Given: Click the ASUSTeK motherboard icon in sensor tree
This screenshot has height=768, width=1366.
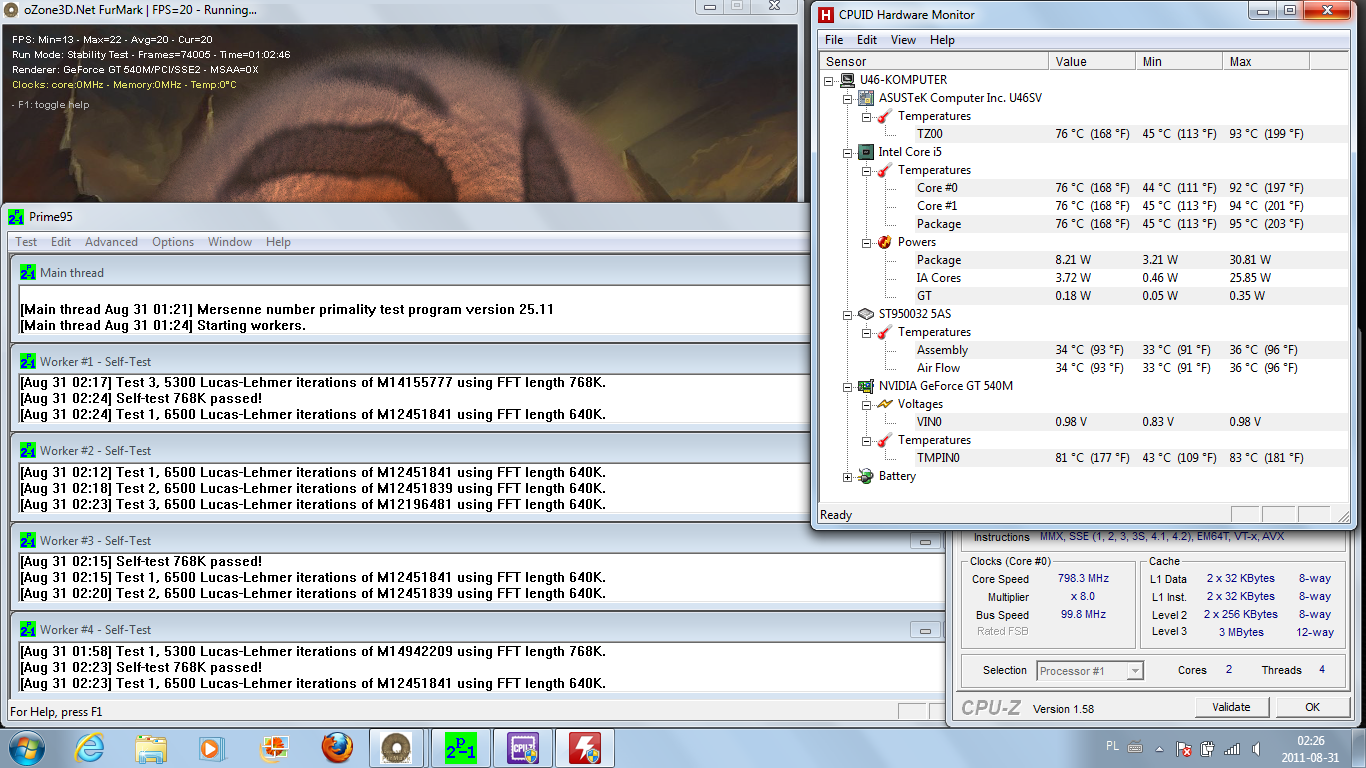Looking at the screenshot, I should (866, 98).
